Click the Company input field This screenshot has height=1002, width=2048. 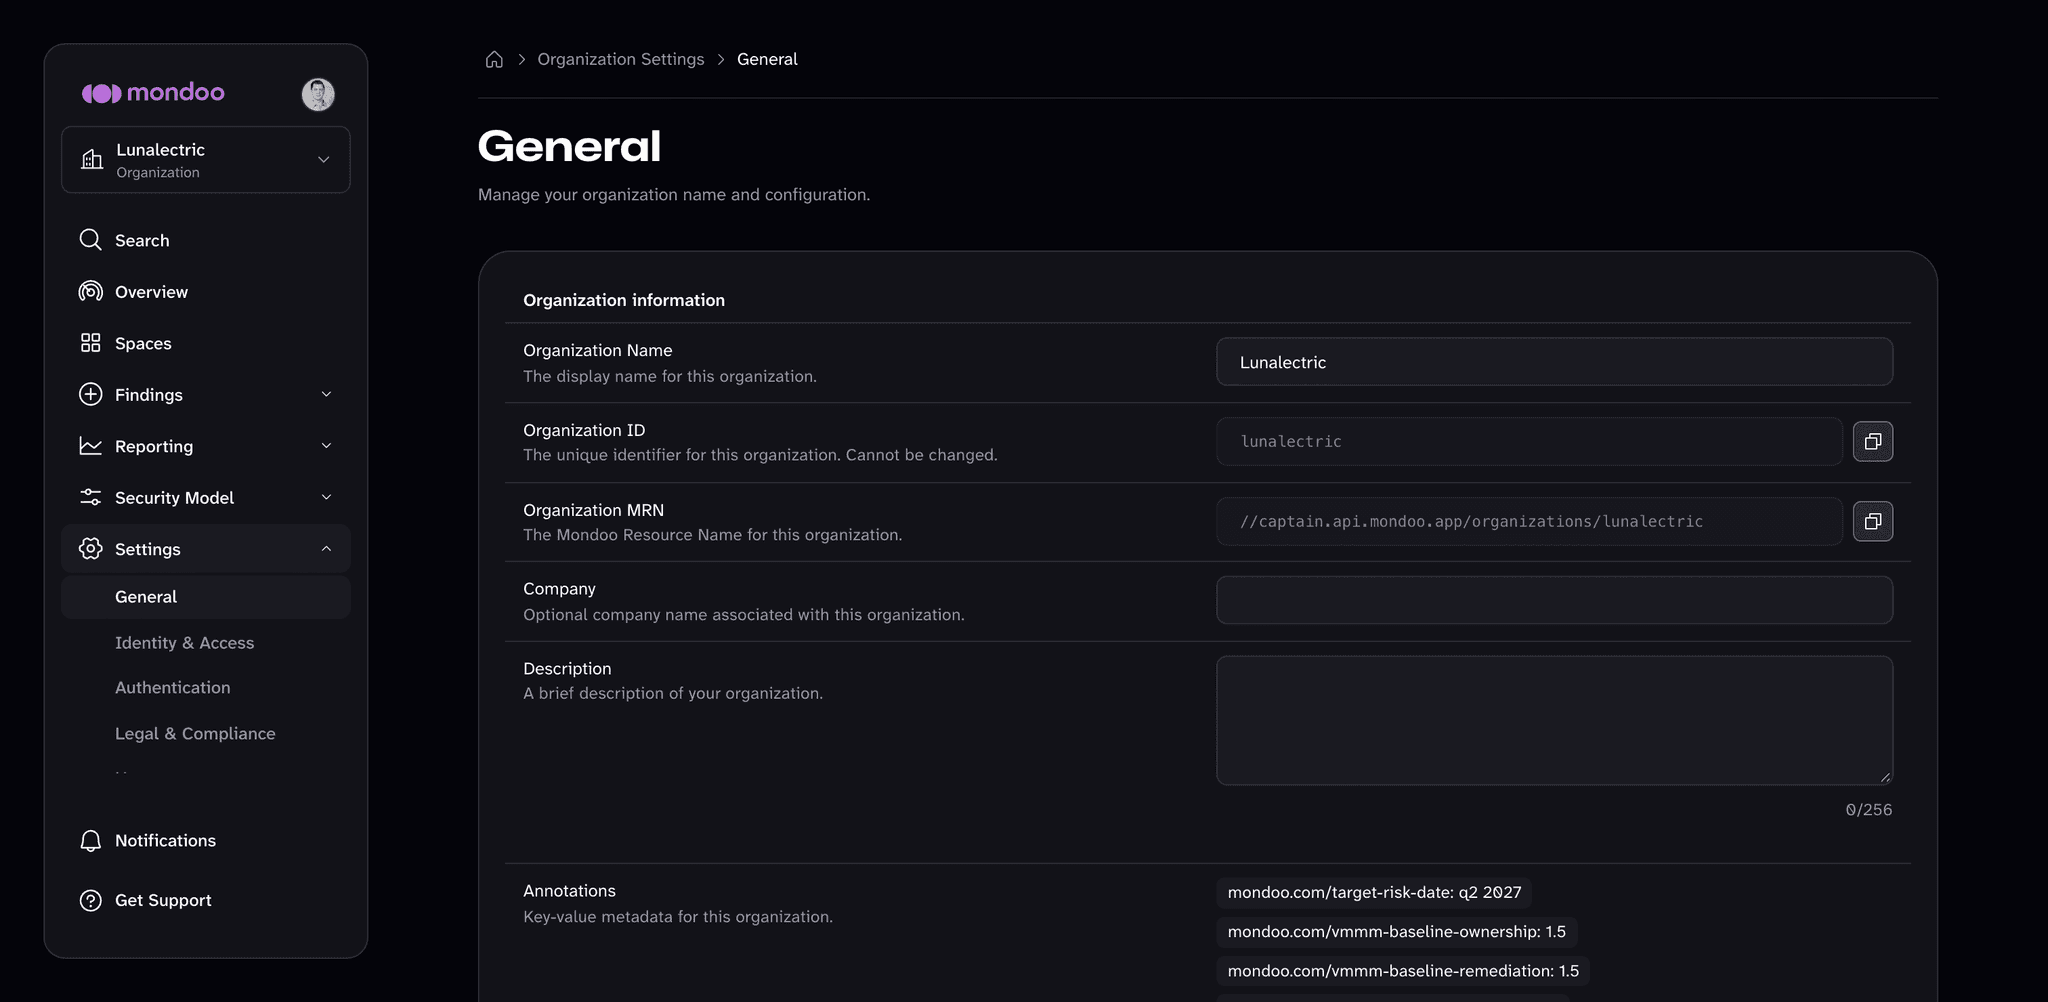[1554, 600]
